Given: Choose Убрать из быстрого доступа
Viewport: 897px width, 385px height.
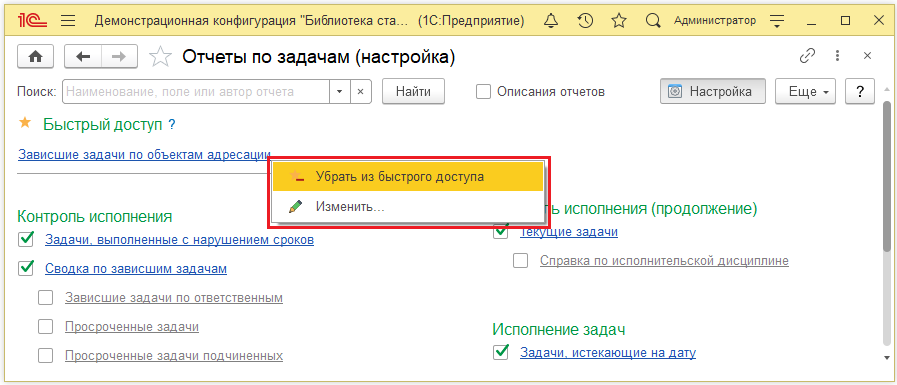Looking at the screenshot, I should pyautogui.click(x=408, y=177).
